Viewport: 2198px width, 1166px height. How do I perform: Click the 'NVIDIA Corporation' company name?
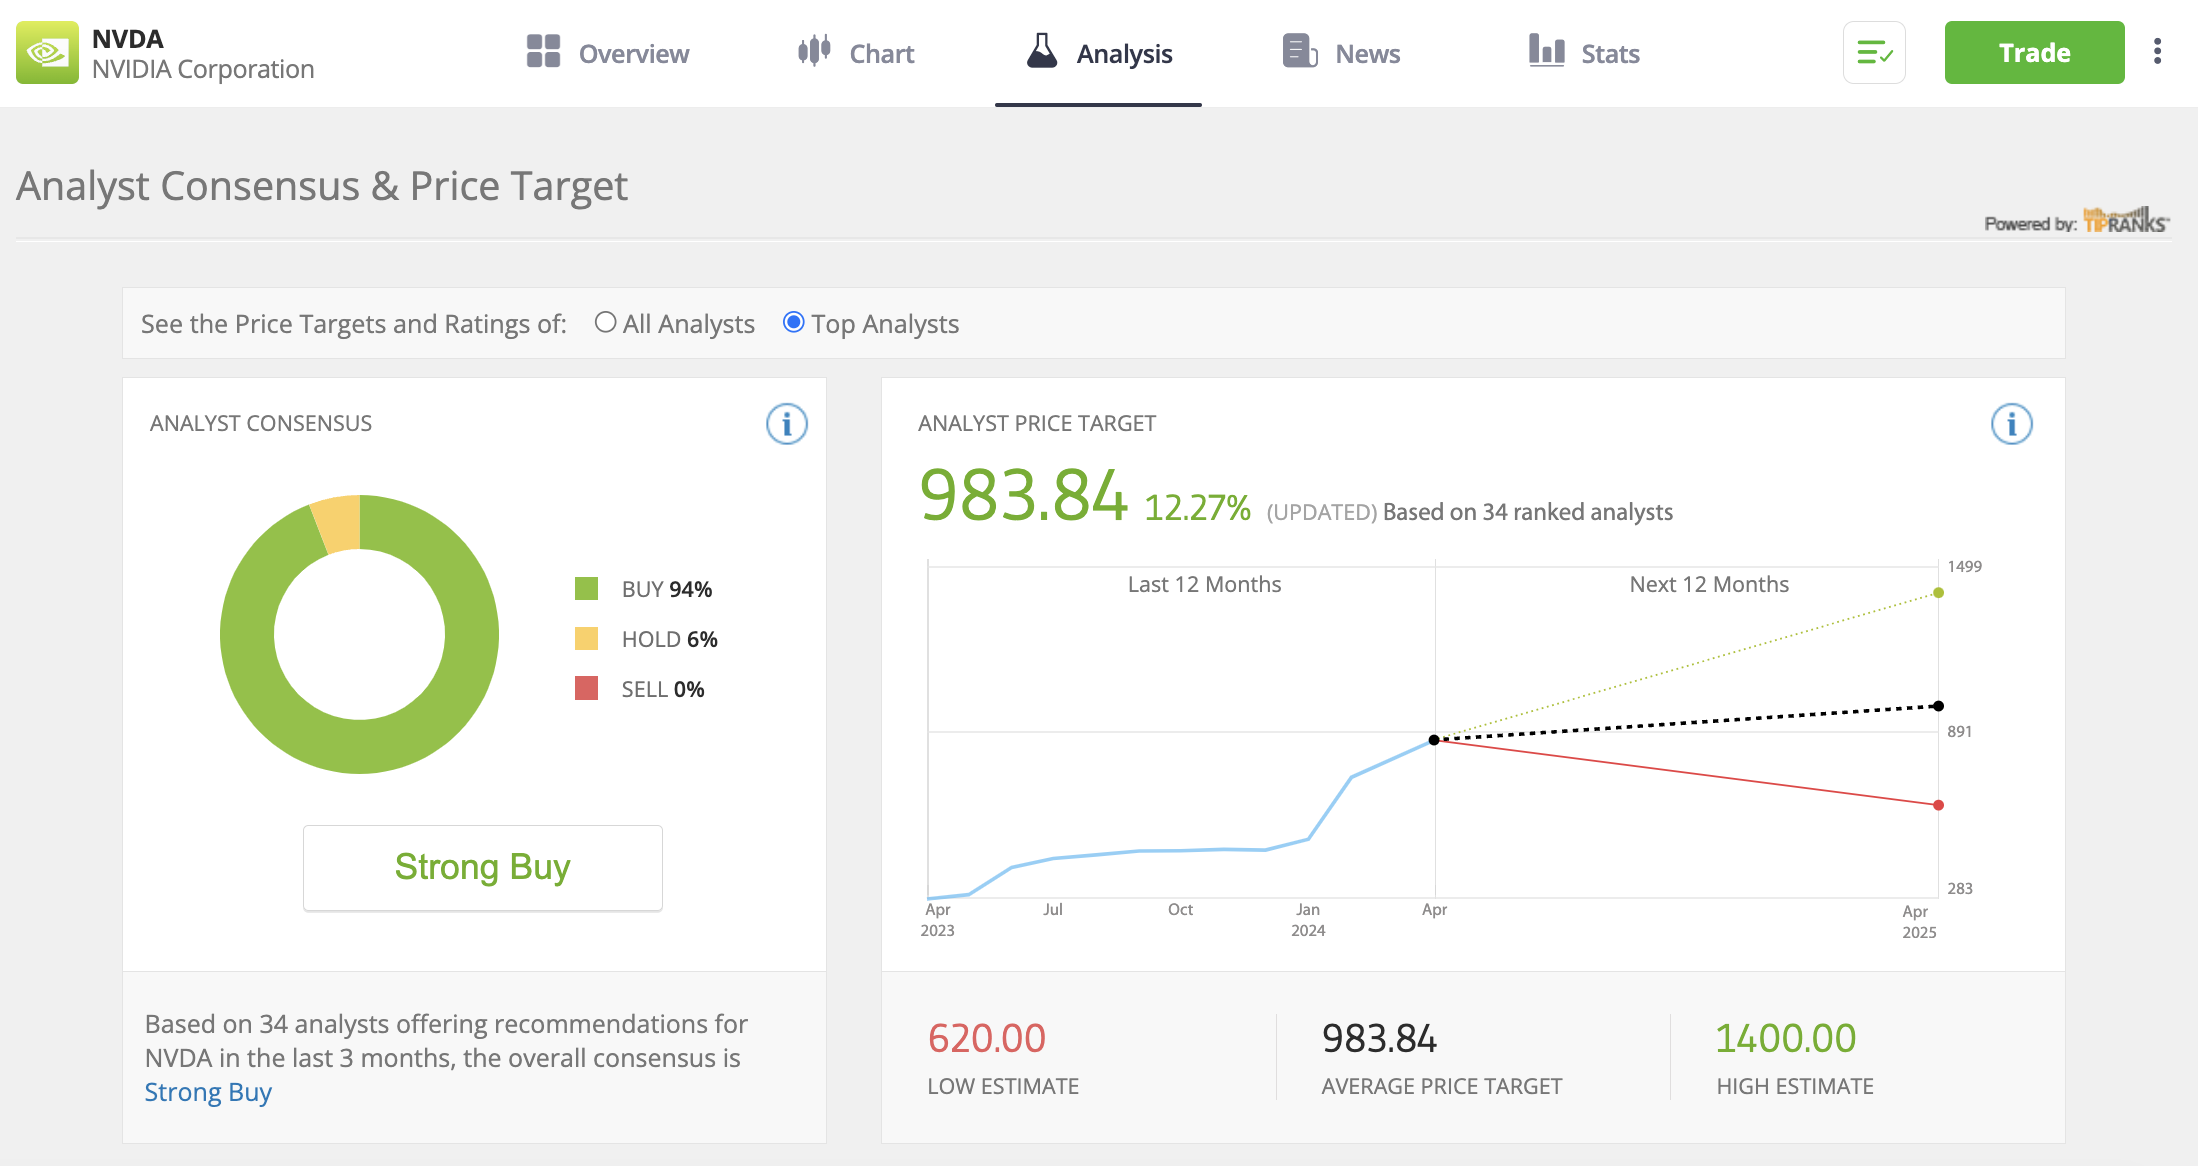pyautogui.click(x=203, y=69)
